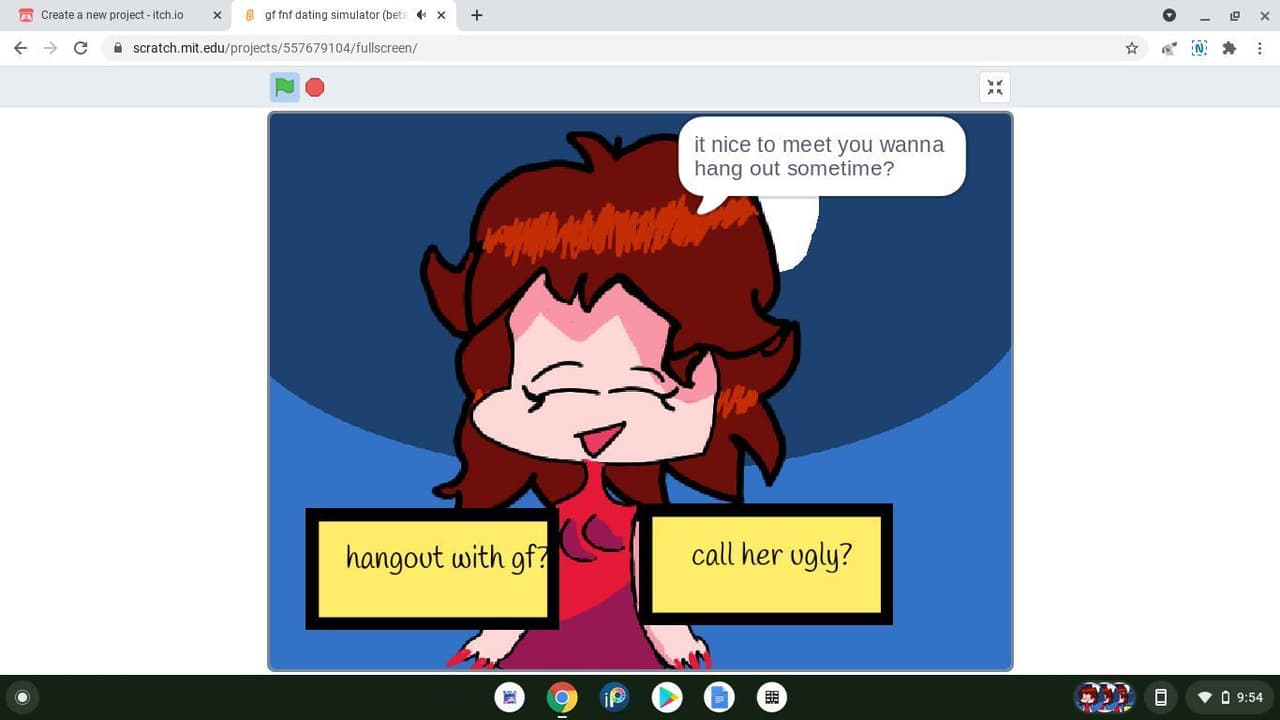
Task: Go back to the previous page
Action: [x=20, y=48]
